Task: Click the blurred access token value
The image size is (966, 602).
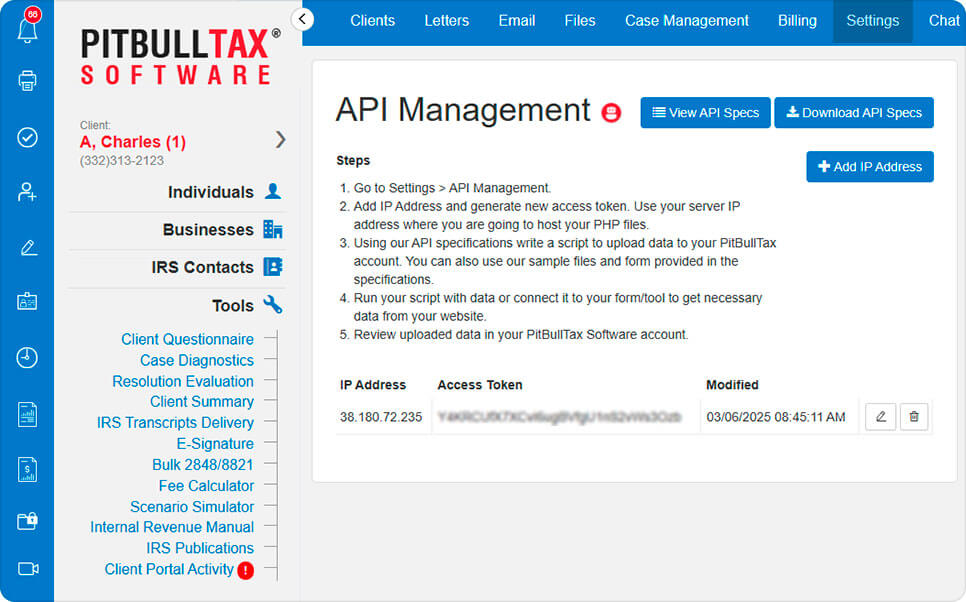Action: point(559,417)
